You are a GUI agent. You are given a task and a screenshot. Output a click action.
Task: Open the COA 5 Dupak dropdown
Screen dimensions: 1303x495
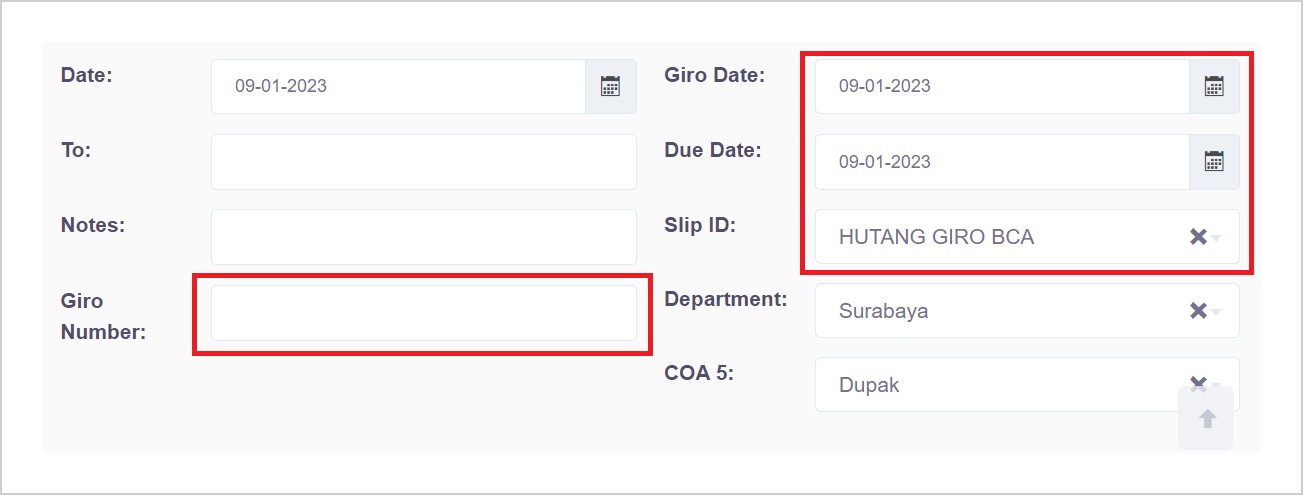pos(1000,385)
